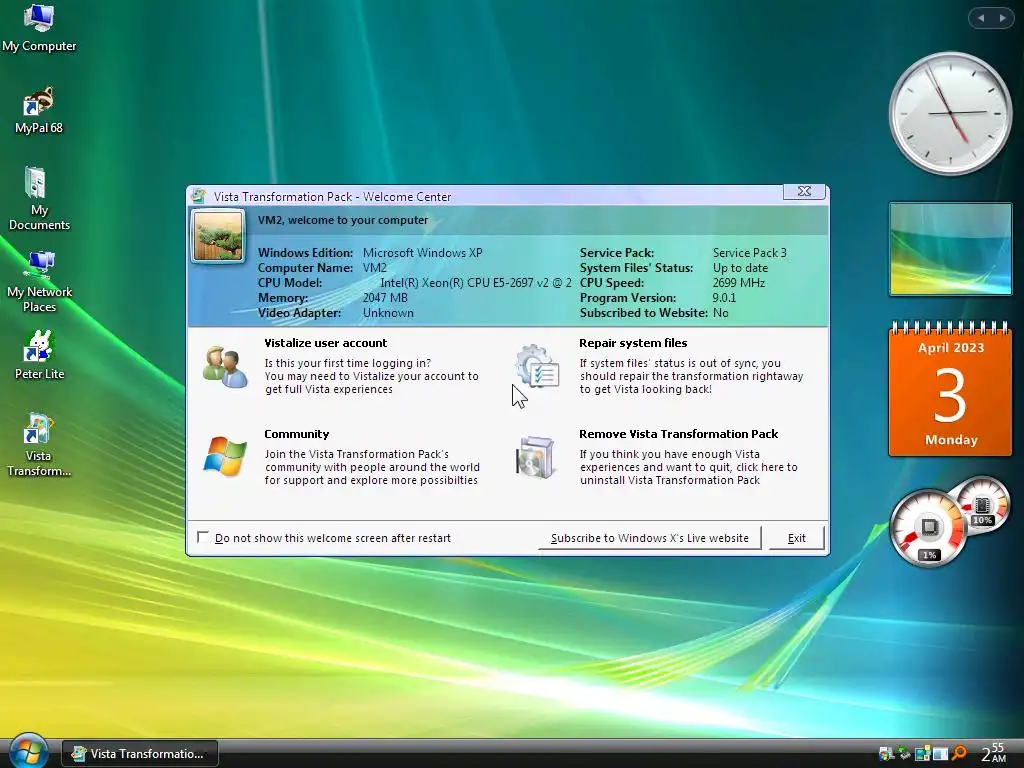Image resolution: width=1024 pixels, height=768 pixels.
Task: Click the 'Service Pack 3' value
Action: [749, 253]
